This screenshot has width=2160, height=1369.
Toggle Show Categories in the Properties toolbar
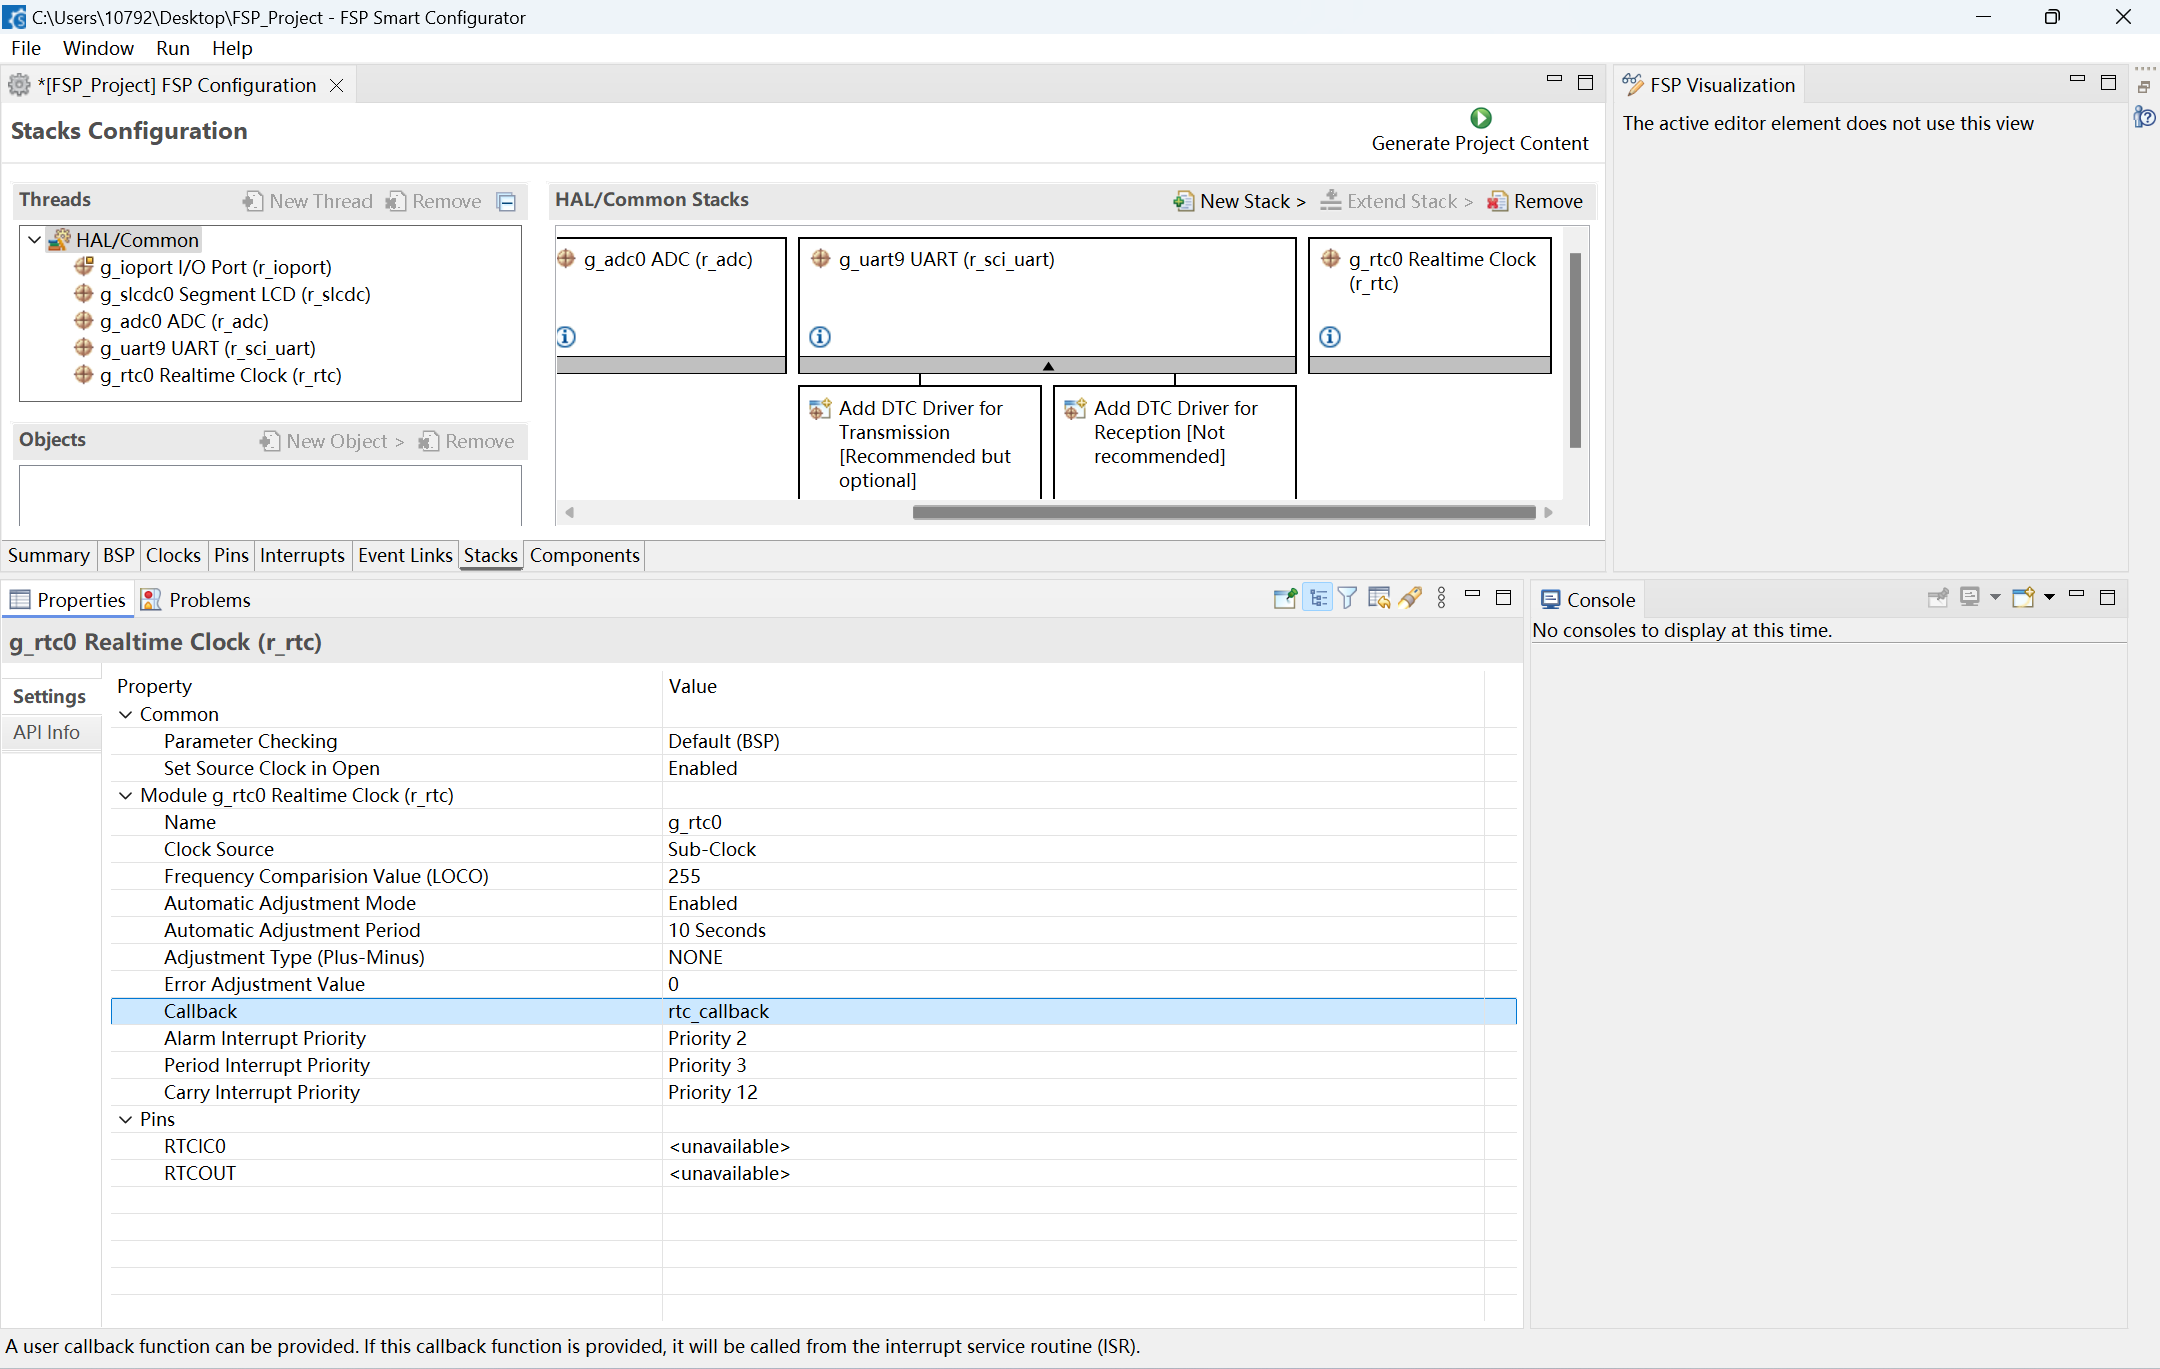point(1318,598)
